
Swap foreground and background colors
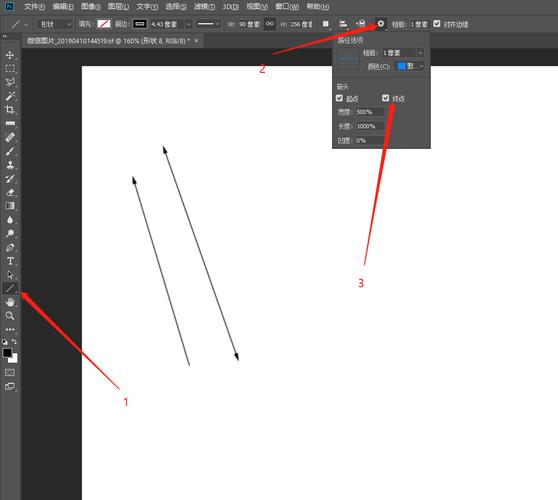(x=14, y=342)
